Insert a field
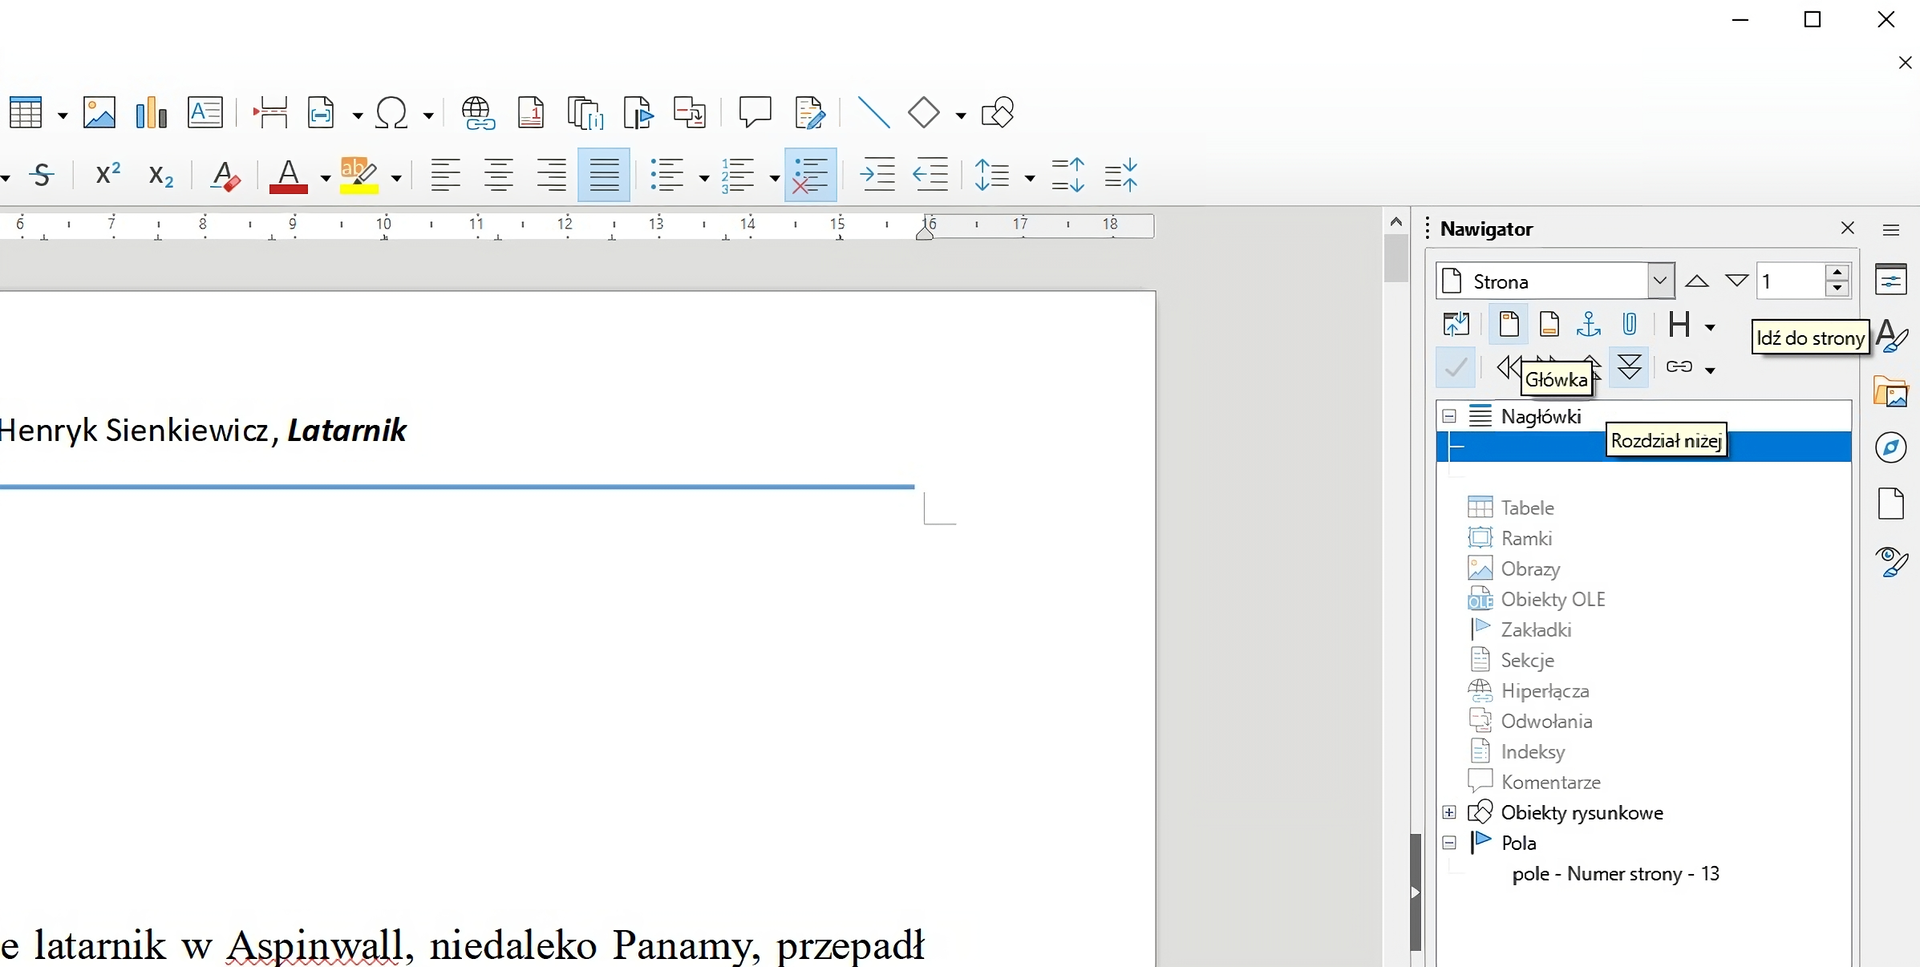Screen dimensions: 1920x967 [x=322, y=113]
